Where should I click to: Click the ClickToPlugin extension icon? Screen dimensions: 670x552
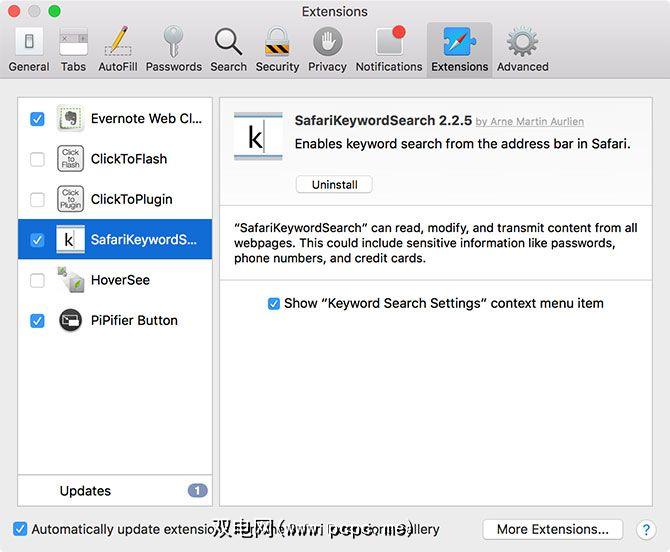click(x=71, y=199)
